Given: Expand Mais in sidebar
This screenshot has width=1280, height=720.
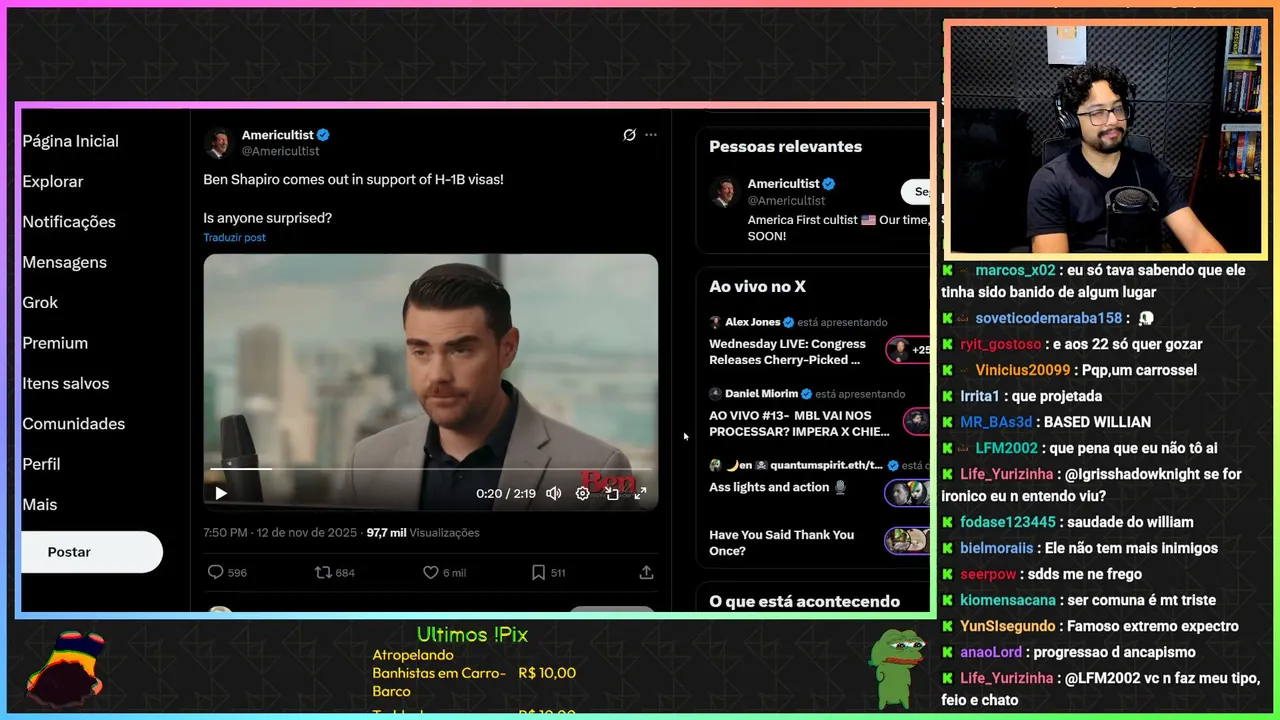Looking at the screenshot, I should 40,505.
